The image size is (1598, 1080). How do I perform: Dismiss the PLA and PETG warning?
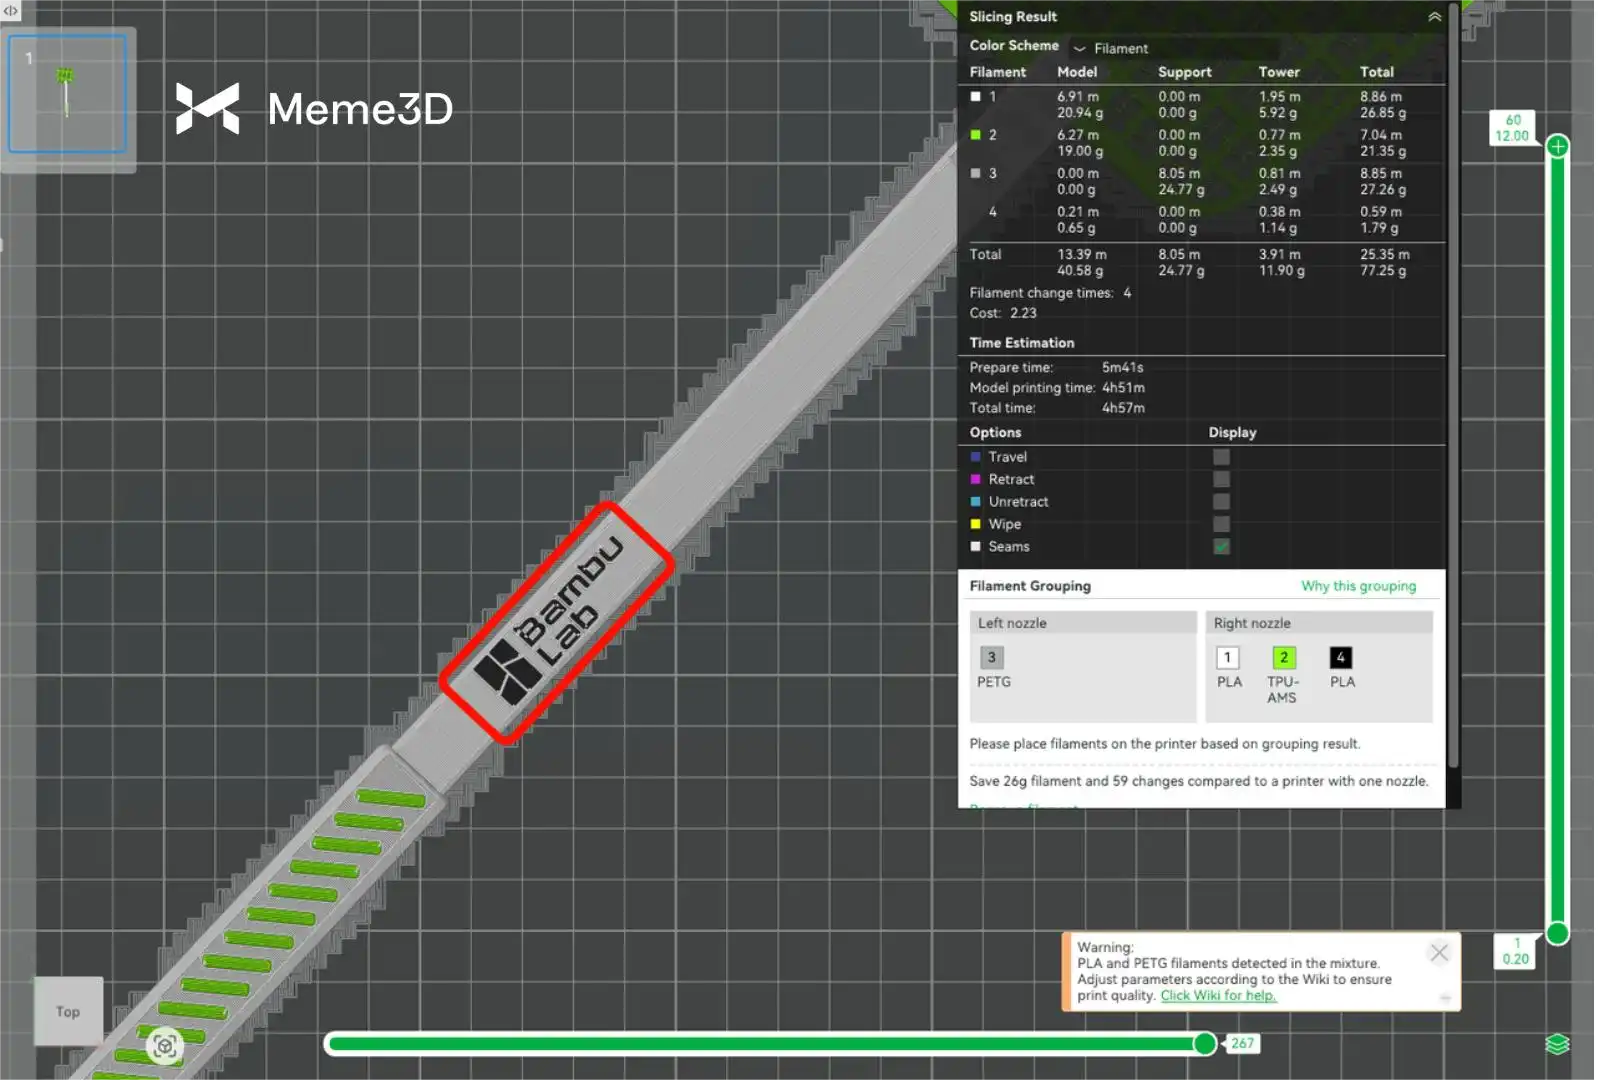click(1439, 953)
